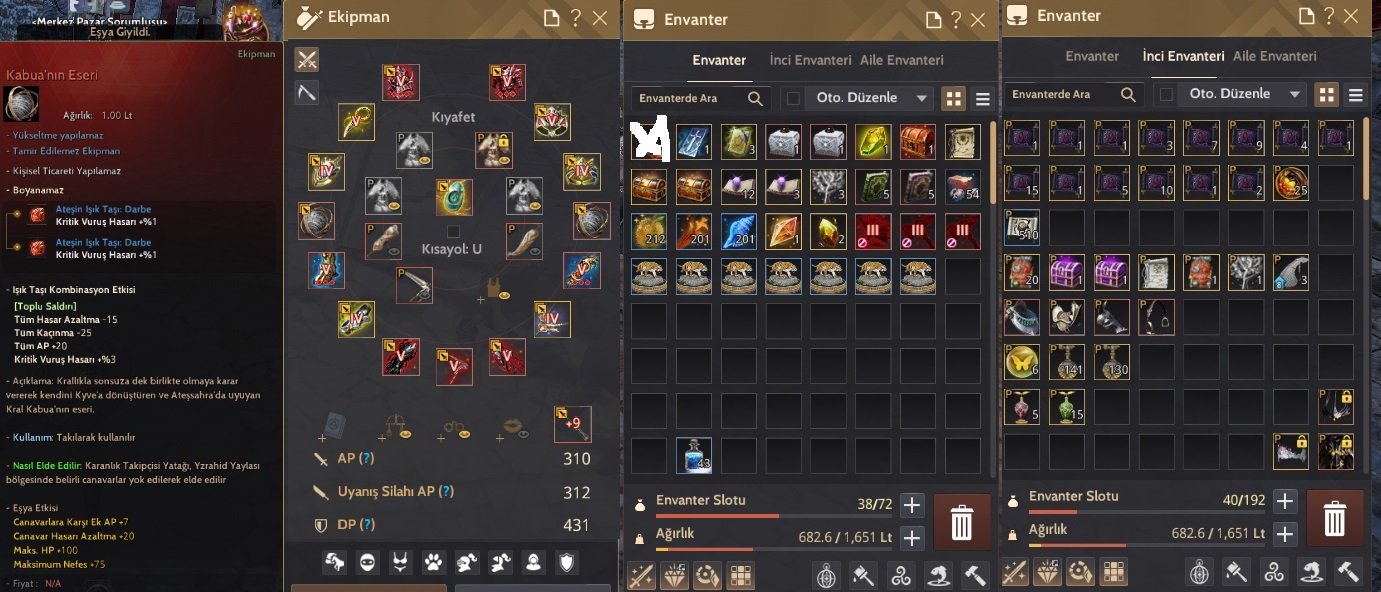Click the blue potion item with 43 count

(x=693, y=456)
